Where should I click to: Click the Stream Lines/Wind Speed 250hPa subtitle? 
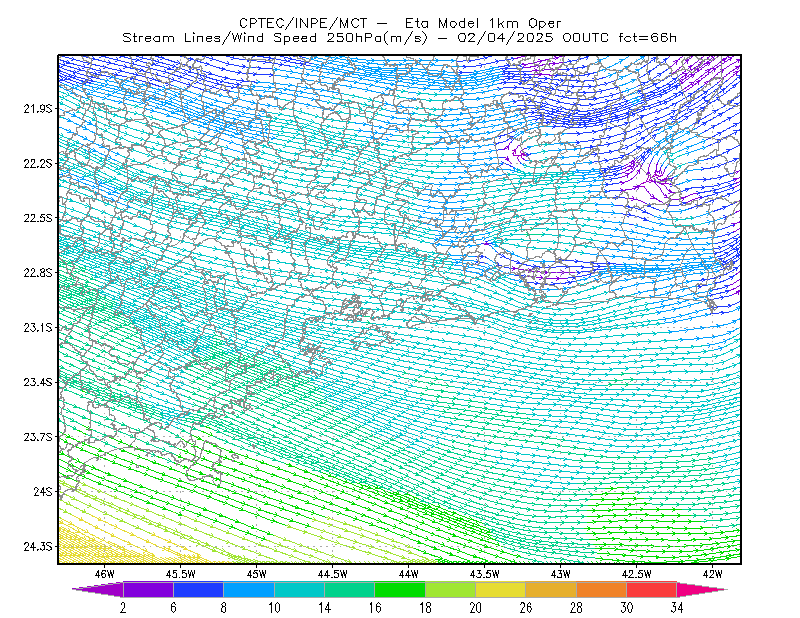[x=400, y=38]
